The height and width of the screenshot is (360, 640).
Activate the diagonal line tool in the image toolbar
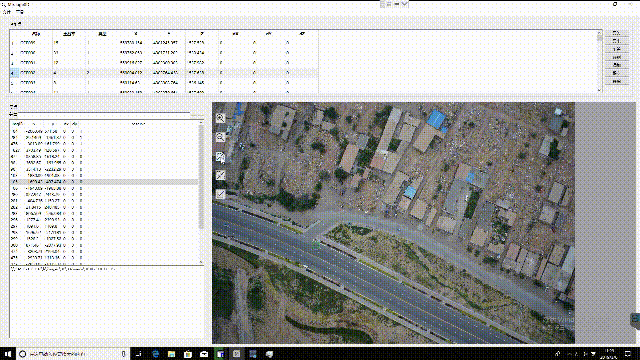[220, 176]
